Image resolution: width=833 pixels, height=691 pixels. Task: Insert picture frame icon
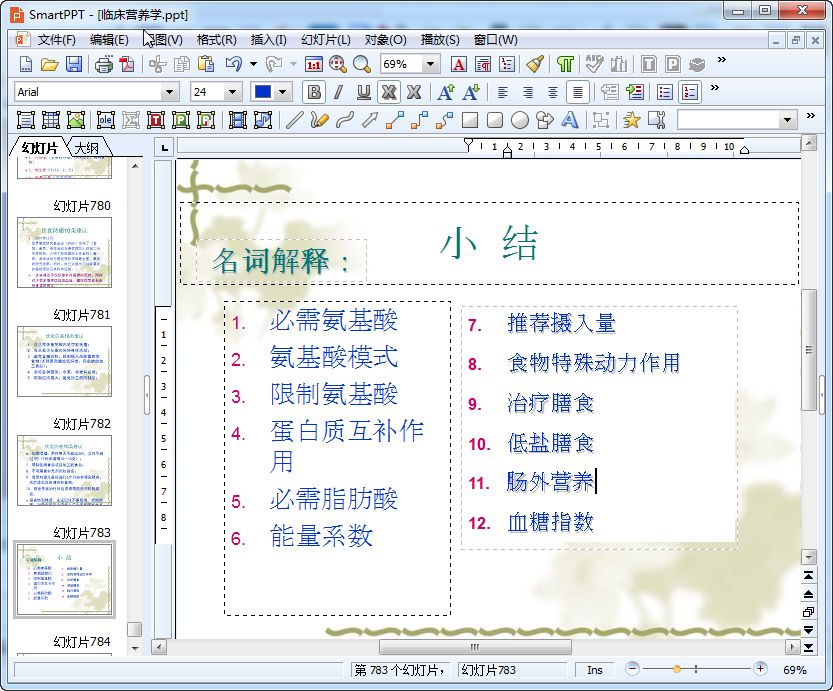click(x=75, y=120)
